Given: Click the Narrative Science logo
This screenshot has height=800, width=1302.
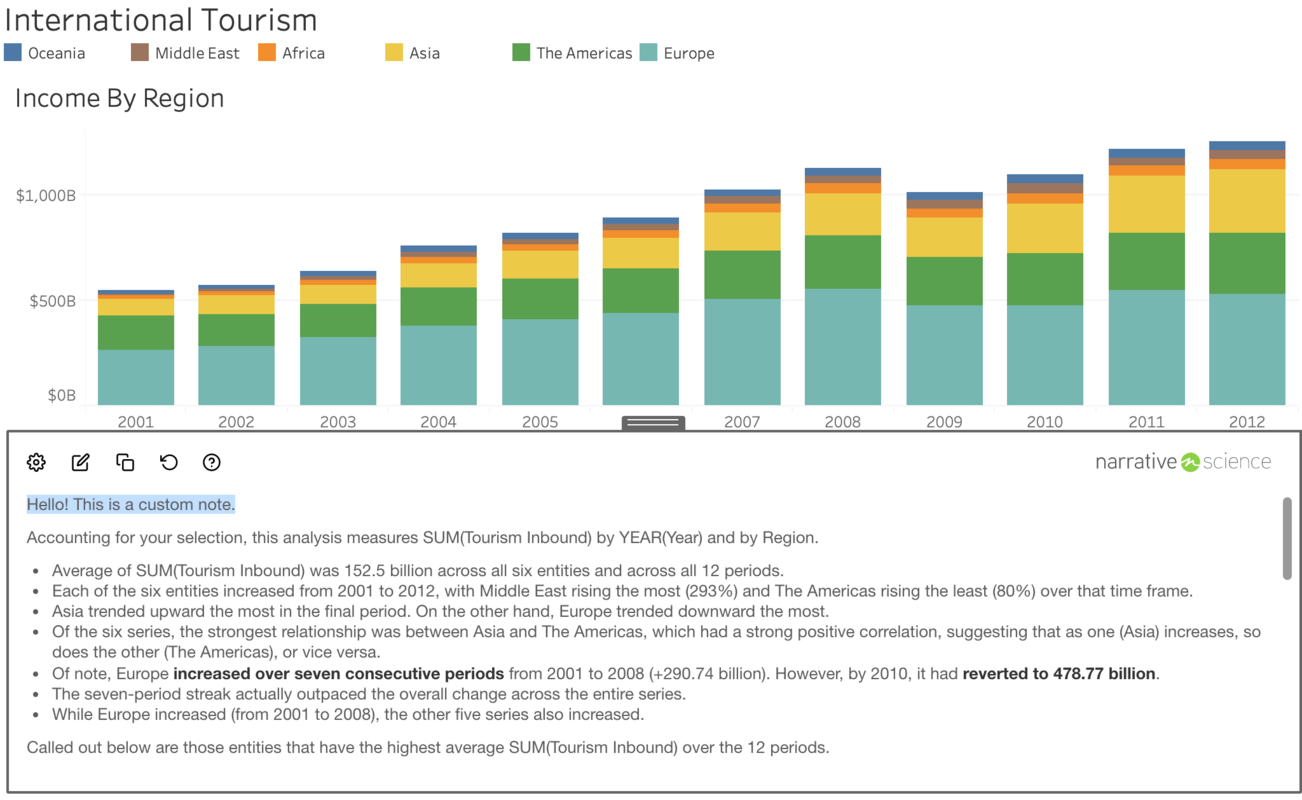Looking at the screenshot, I should point(1183,462).
